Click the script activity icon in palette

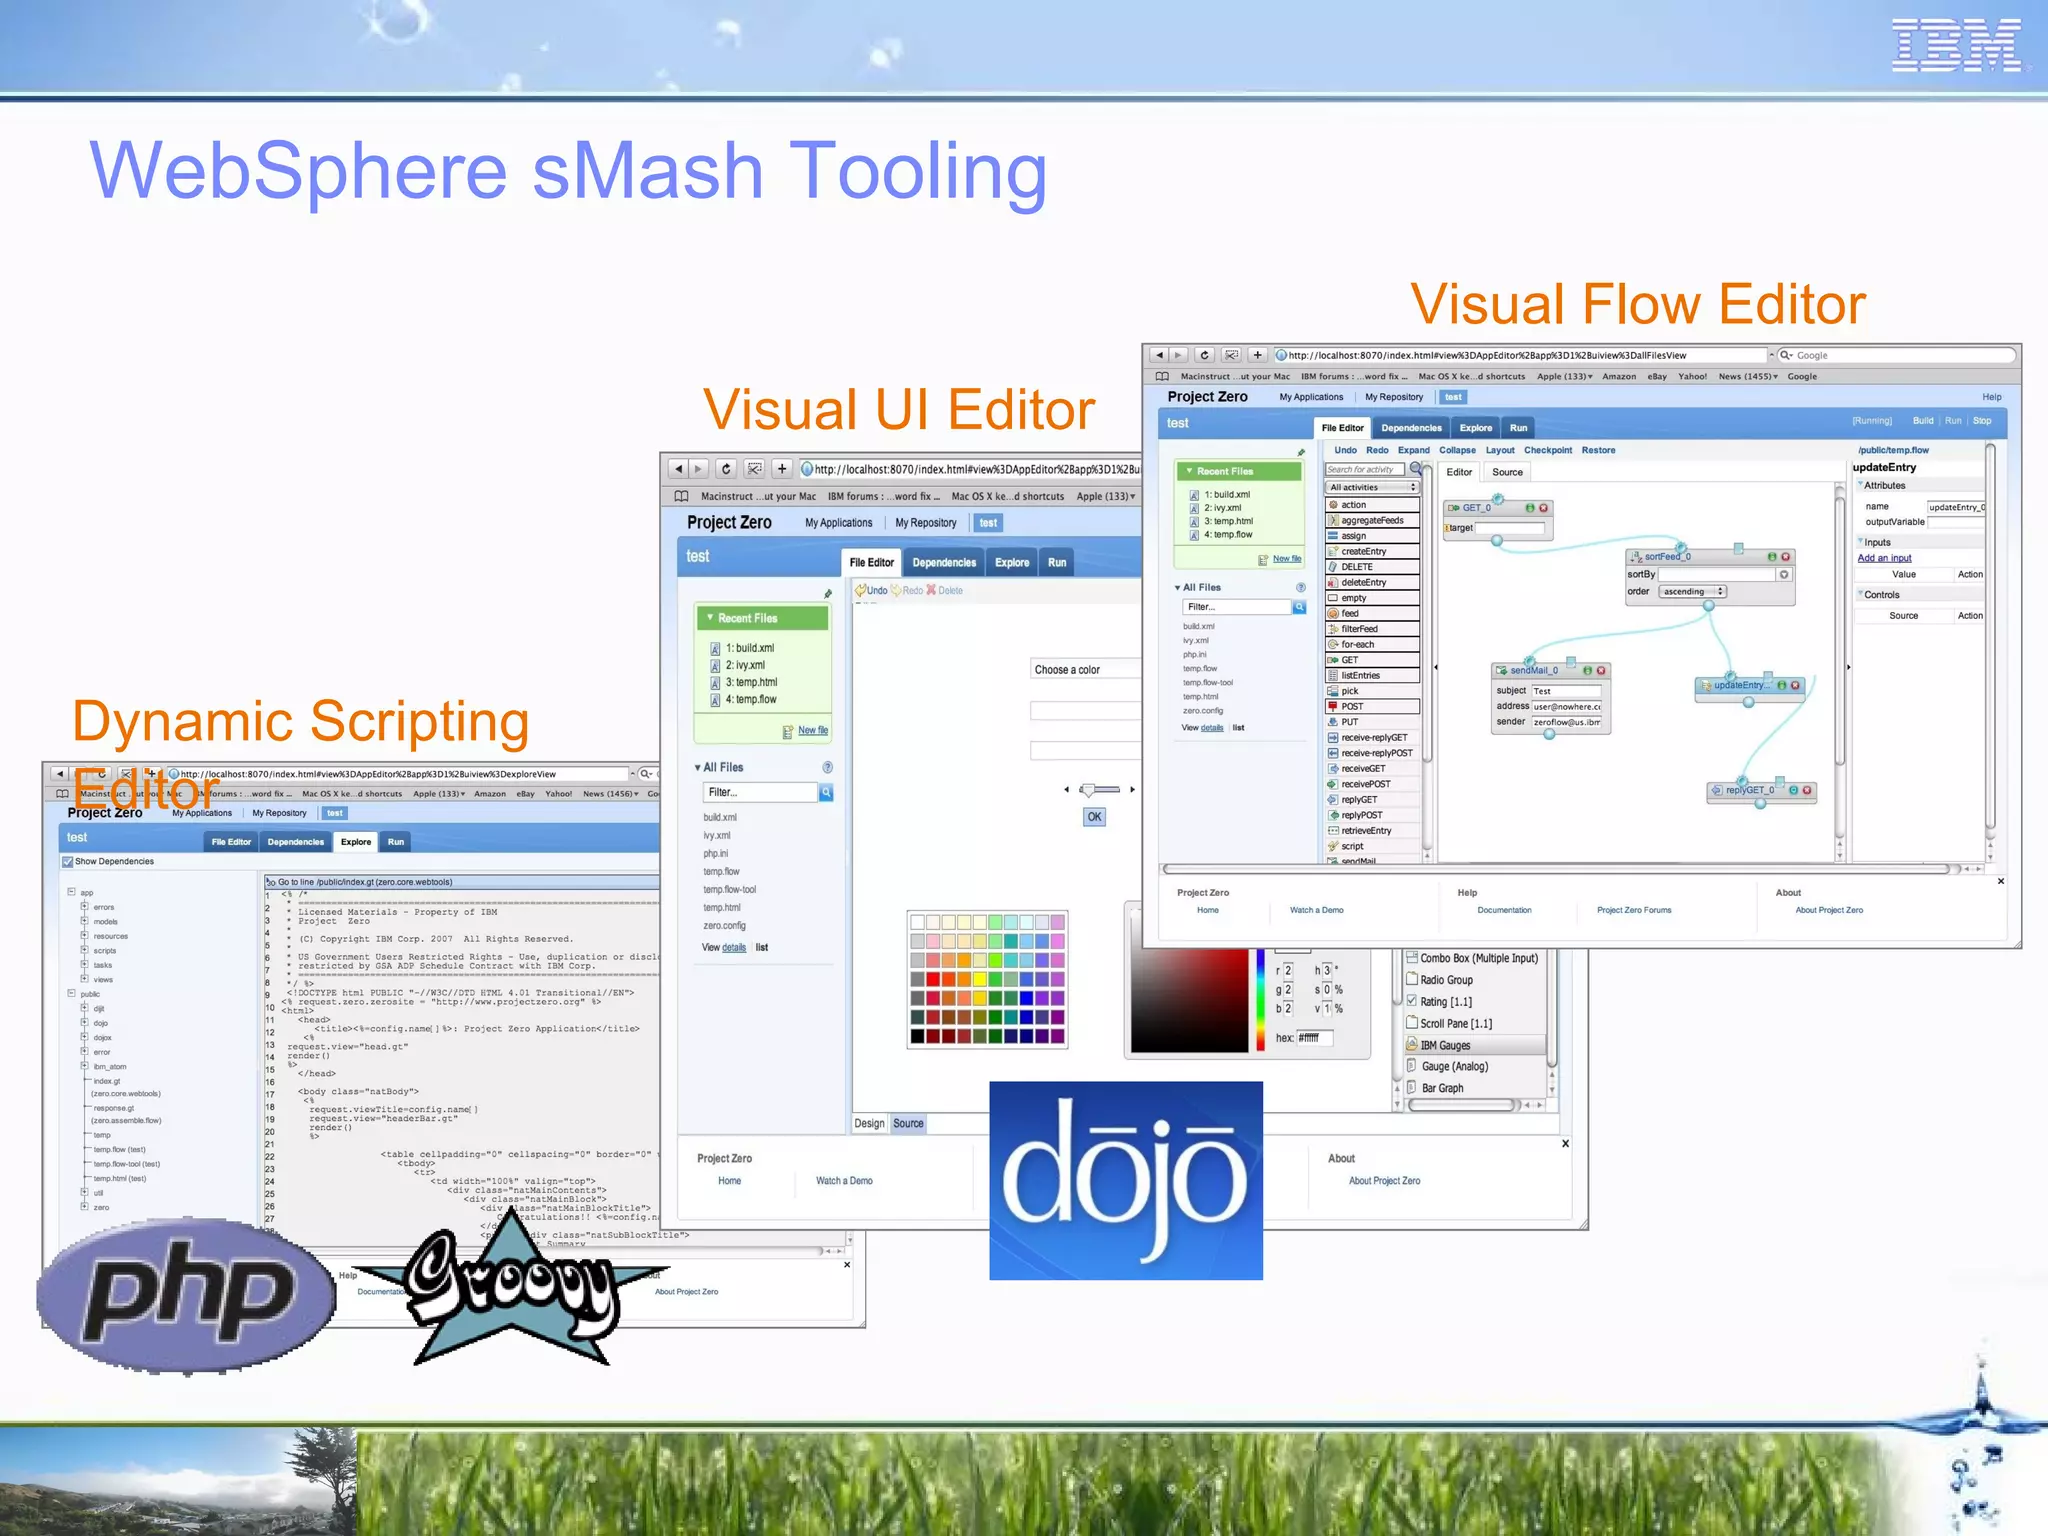click(x=1333, y=846)
